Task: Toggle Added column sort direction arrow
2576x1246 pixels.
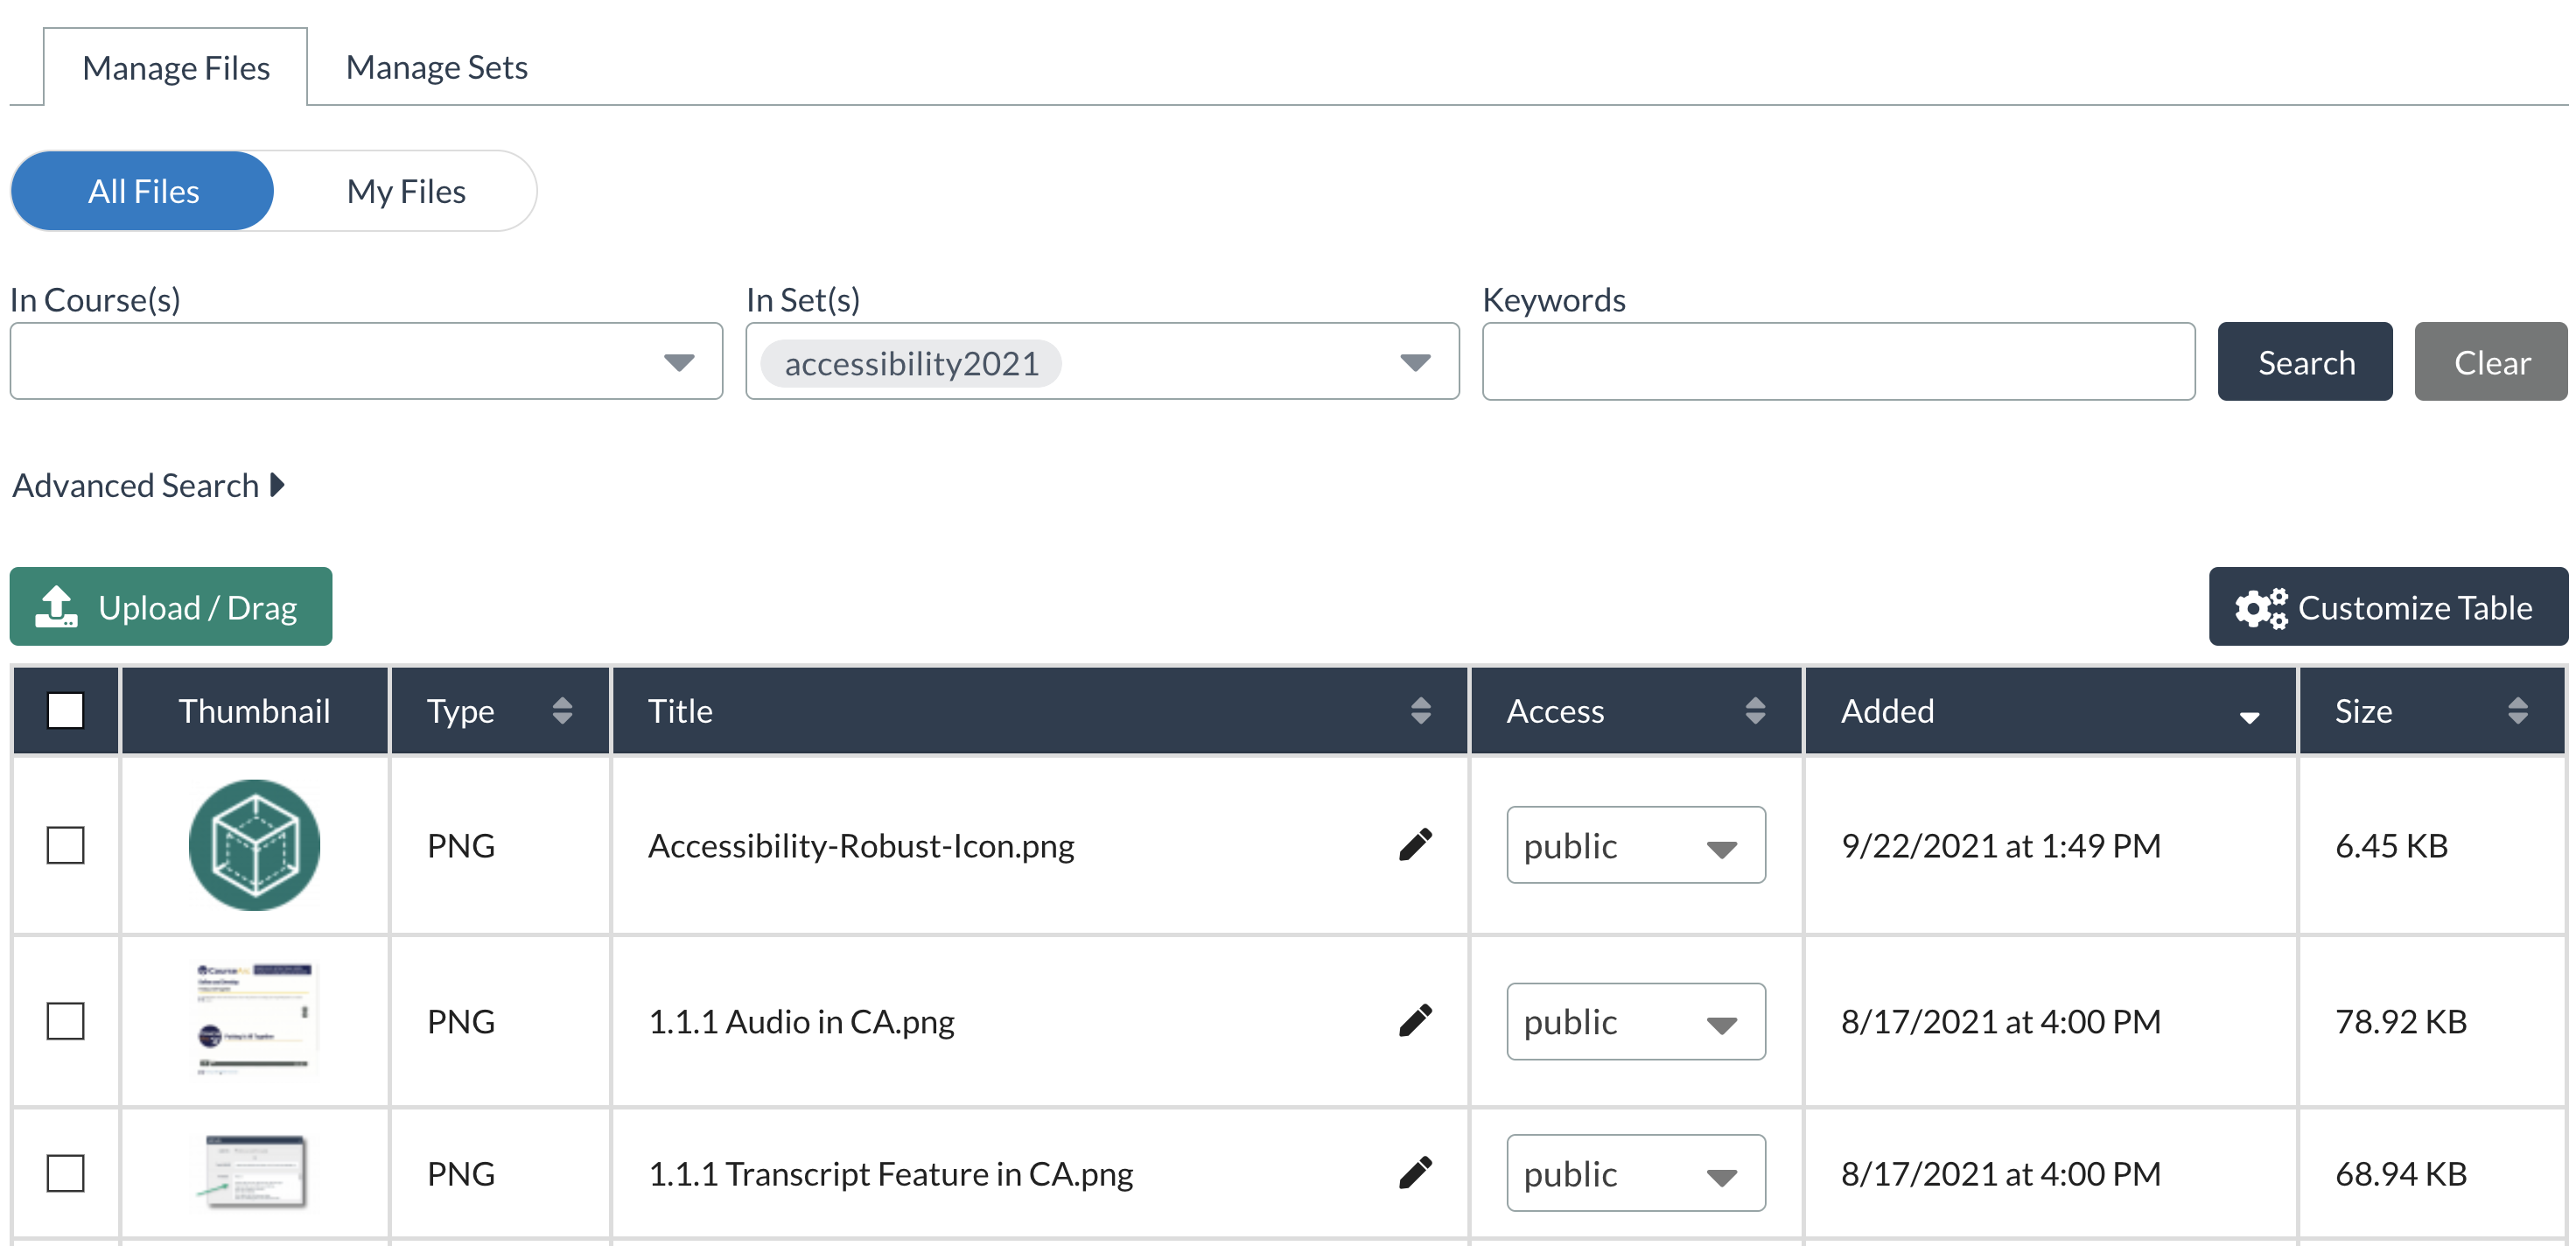Action: click(2249, 717)
